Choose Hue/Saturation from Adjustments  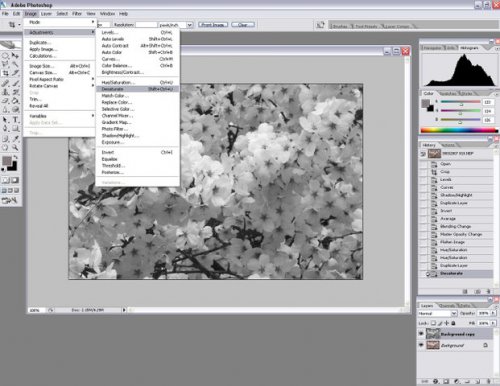137,82
